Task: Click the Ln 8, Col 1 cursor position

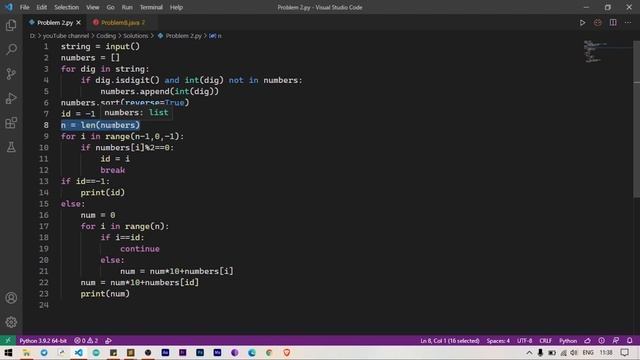Action: [x=450, y=340]
